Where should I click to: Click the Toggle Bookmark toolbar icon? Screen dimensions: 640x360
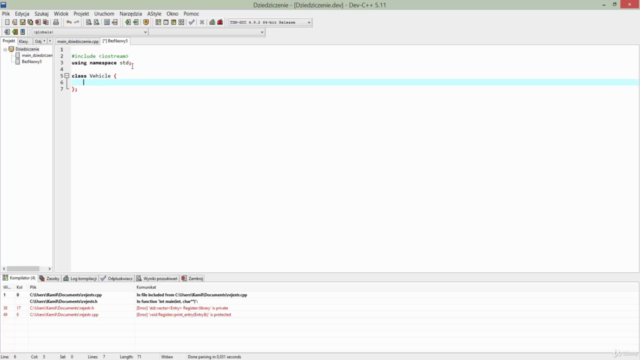click(x=146, y=22)
